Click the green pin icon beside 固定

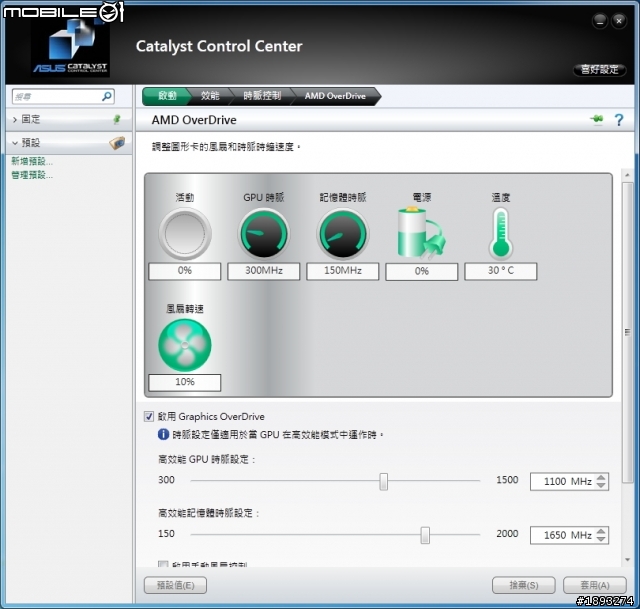point(117,119)
